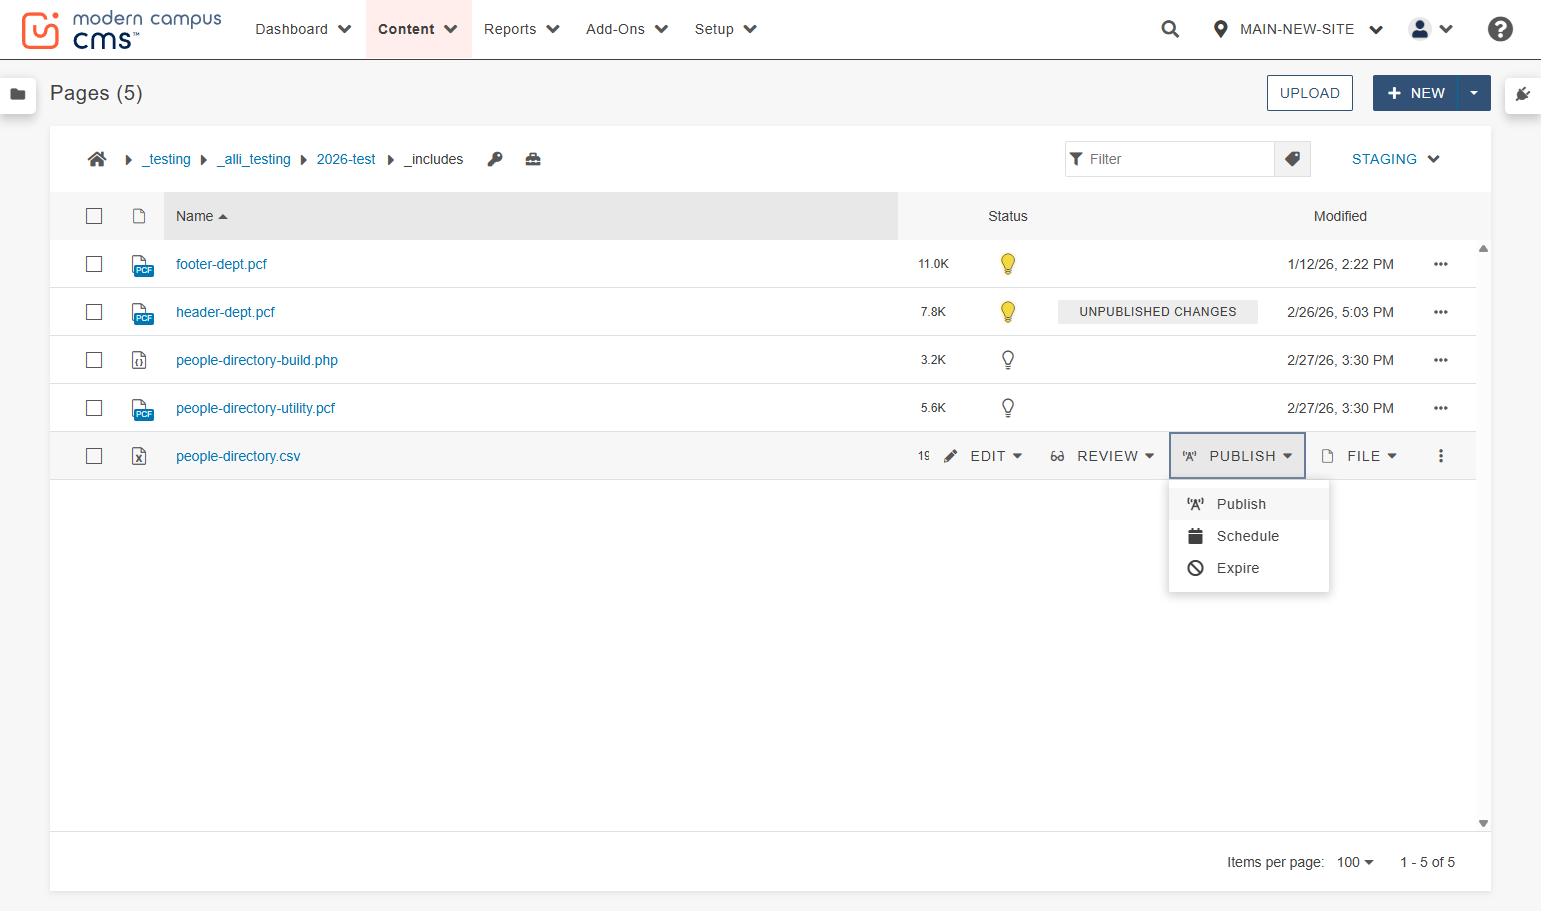Image resolution: width=1541 pixels, height=911 pixels.
Task: Click the PCF file icon for footer-dept.pcf
Action: tap(142, 265)
